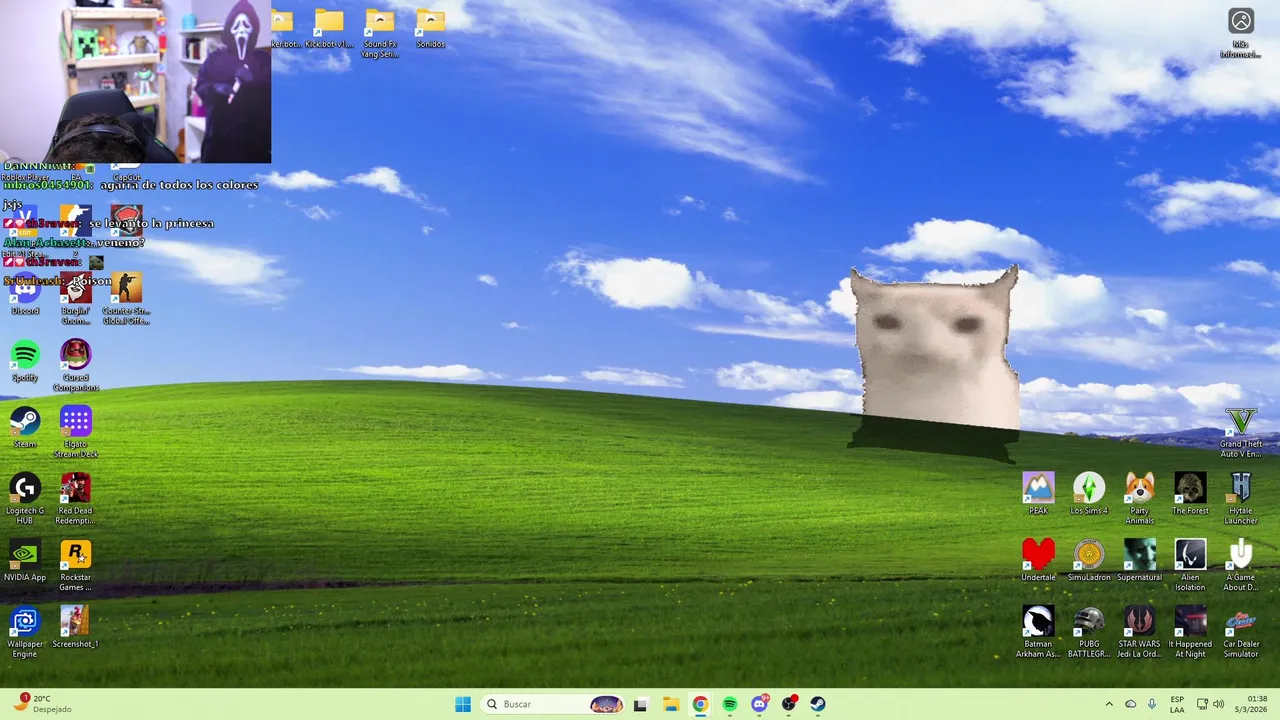Switch to OBS Studio in taskbar

789,704
